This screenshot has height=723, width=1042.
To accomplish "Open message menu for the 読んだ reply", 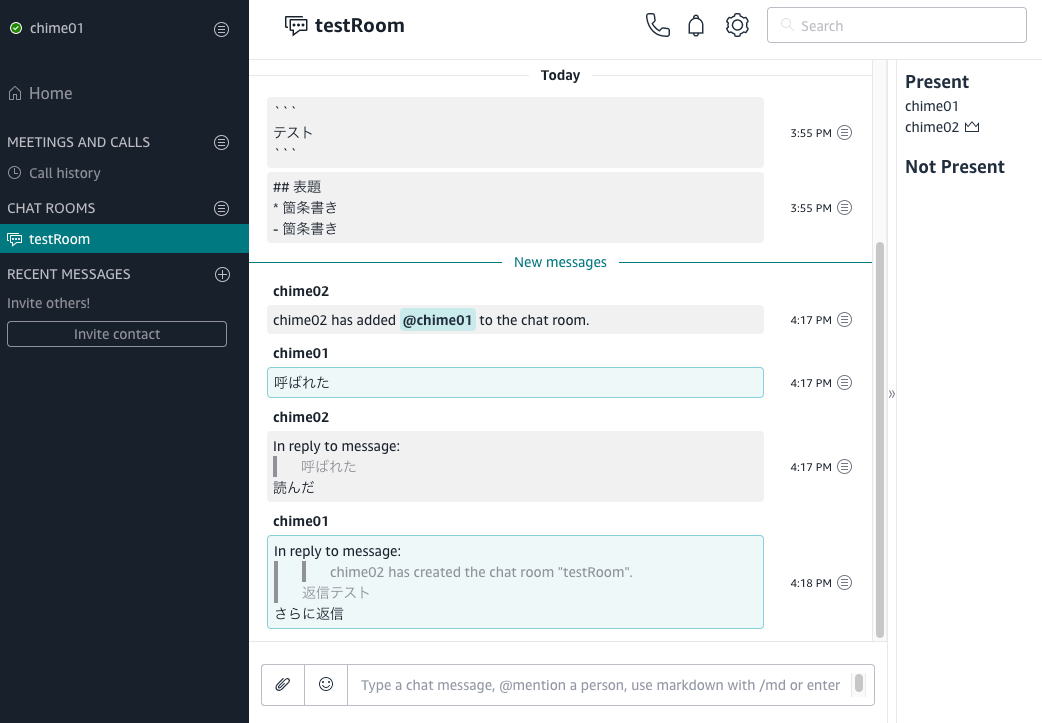I will [844, 466].
